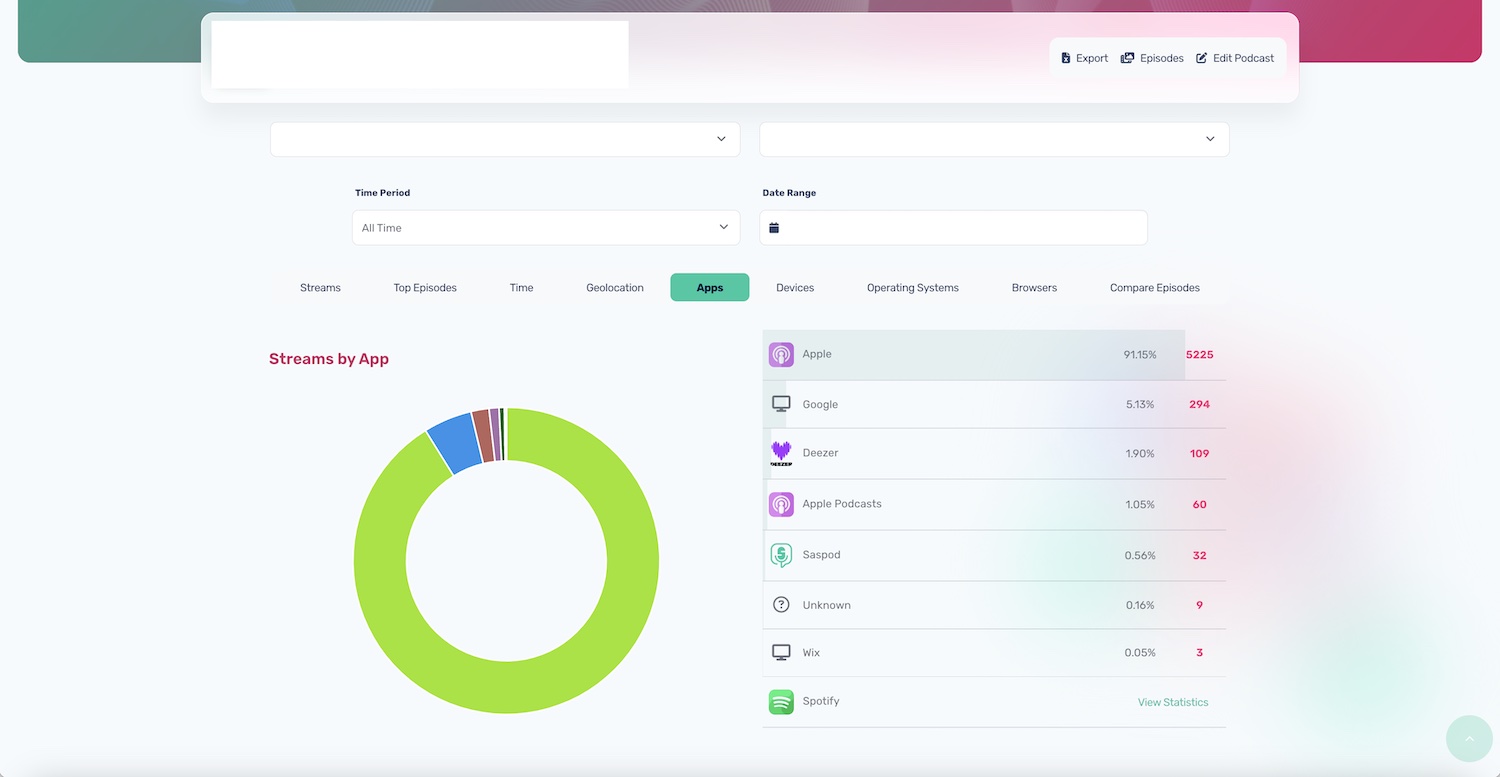1500x777 pixels.
Task: Select the active Apps tab
Action: [710, 288]
